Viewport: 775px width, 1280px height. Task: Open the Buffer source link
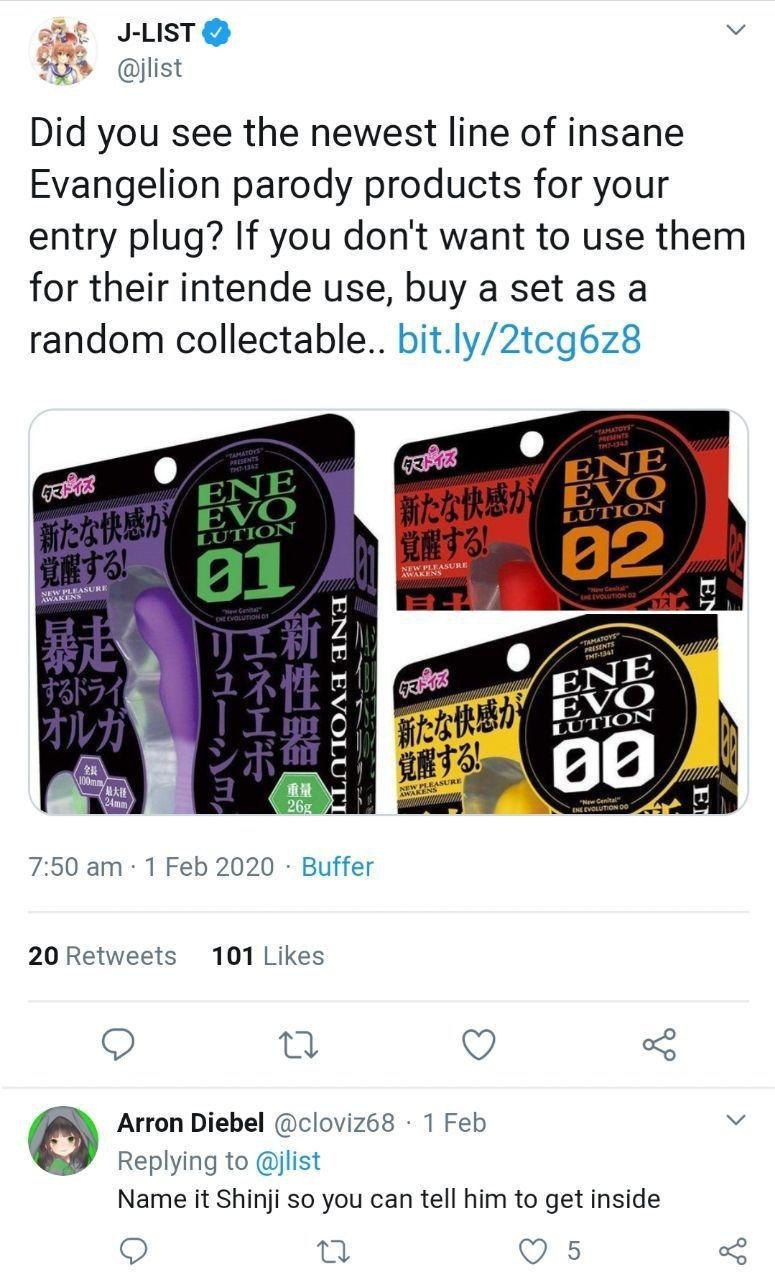(337, 866)
